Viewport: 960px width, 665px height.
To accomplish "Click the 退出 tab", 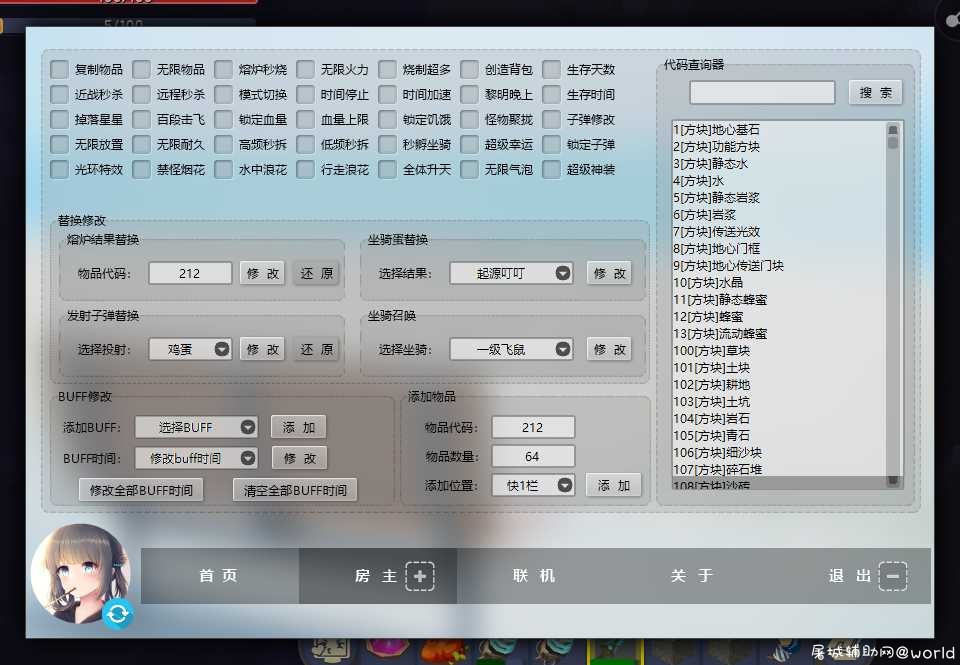I will coord(852,576).
